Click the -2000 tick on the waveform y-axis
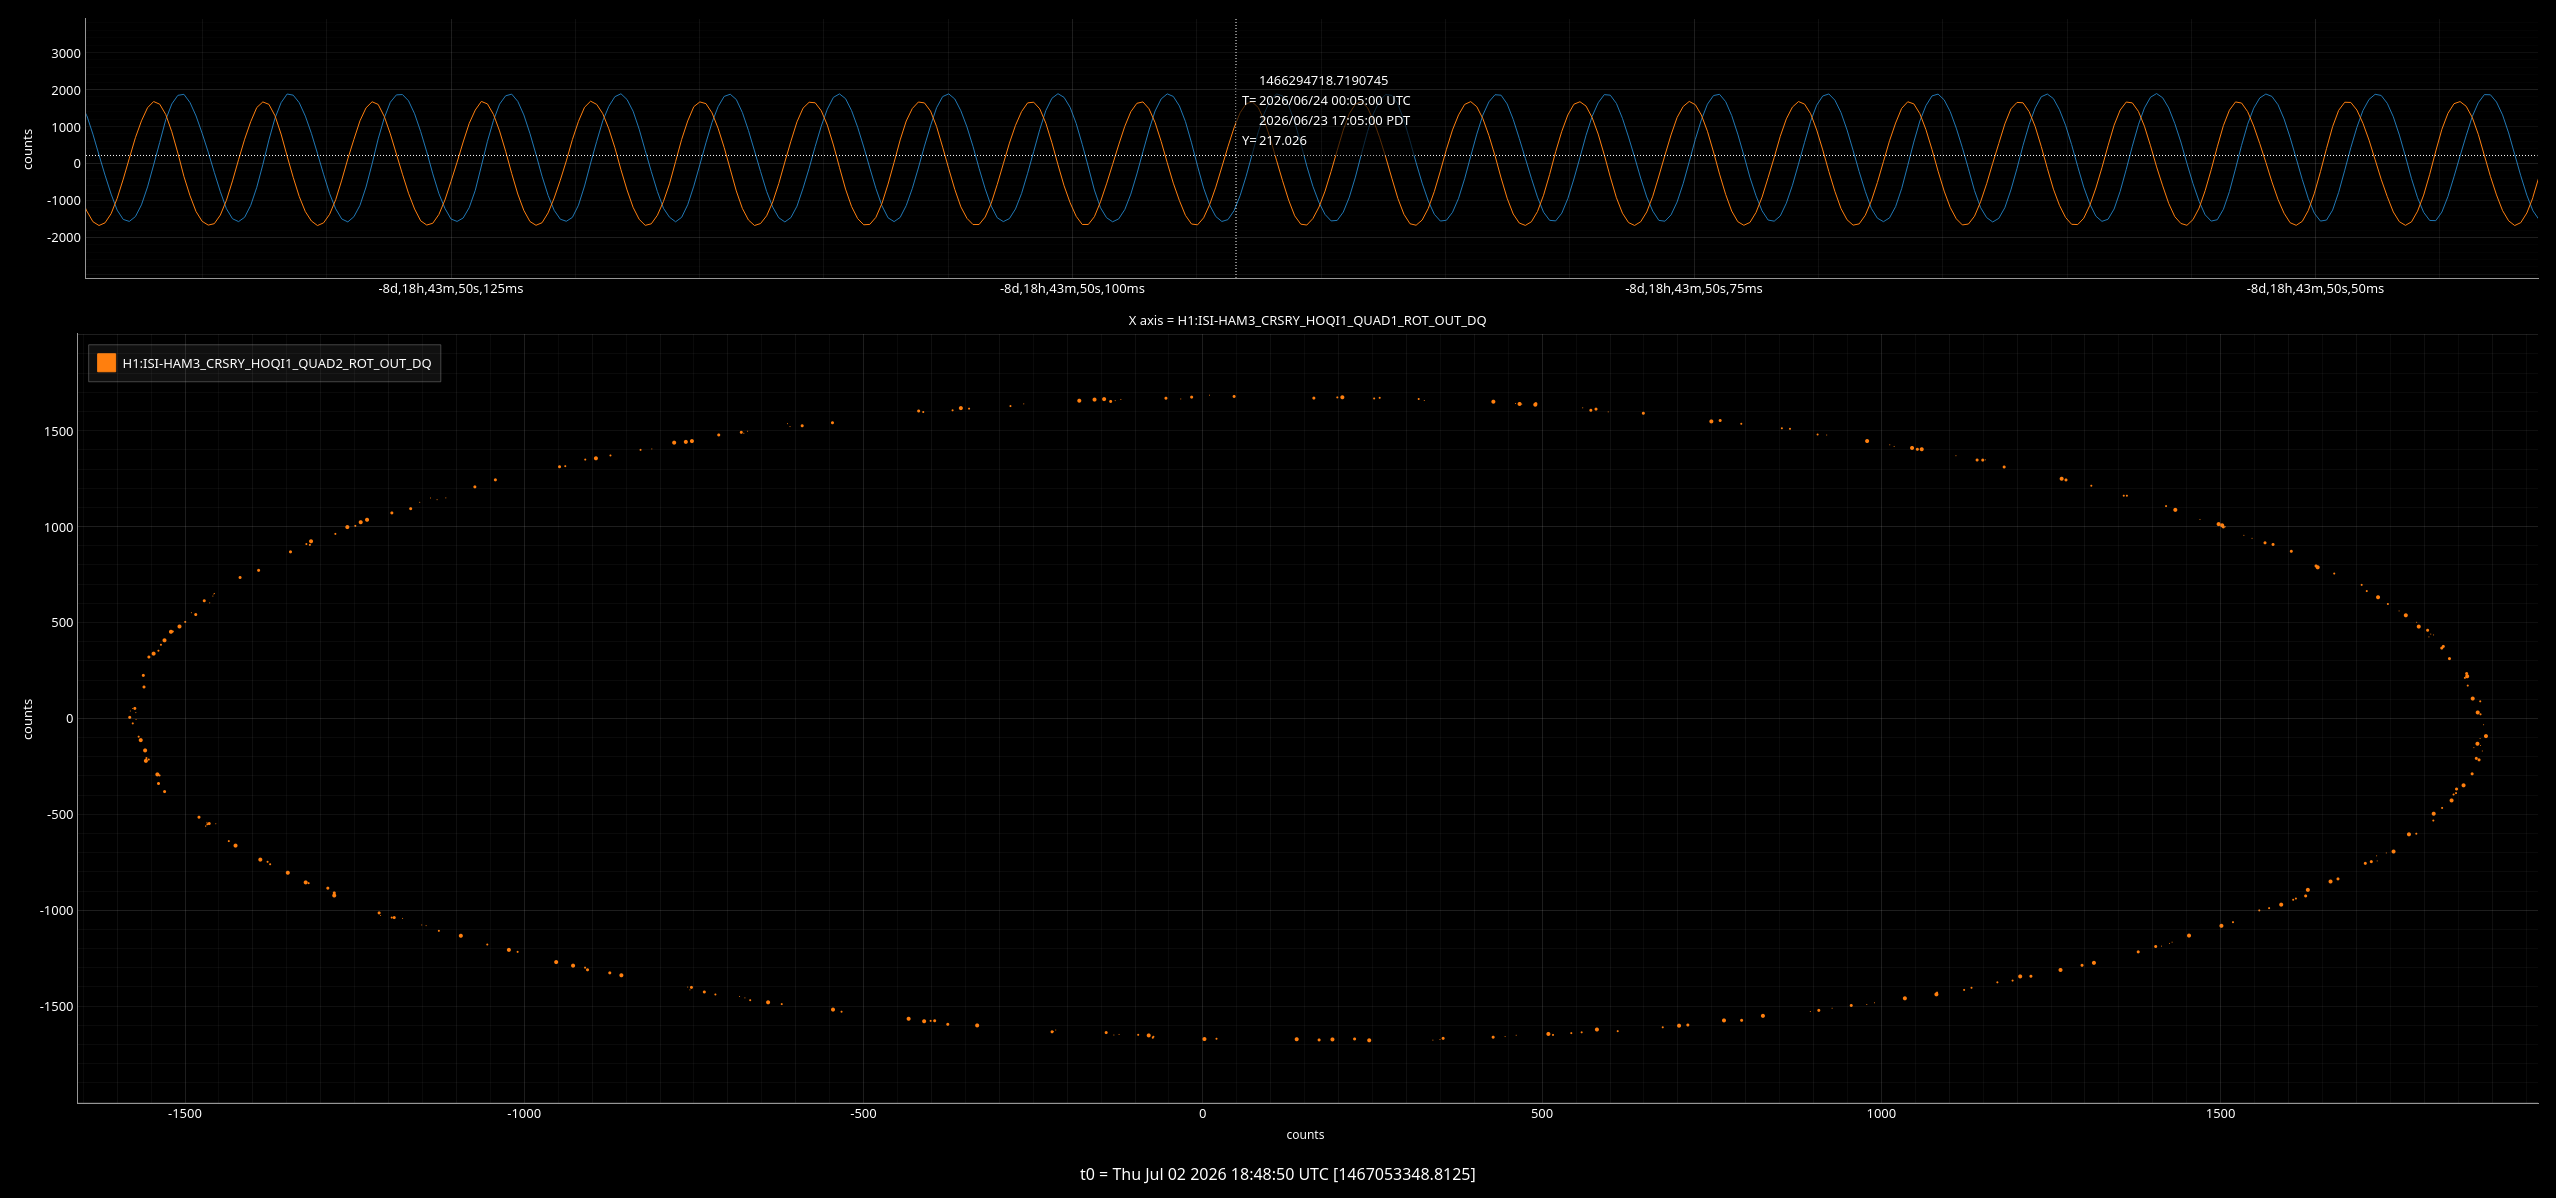2556x1198 pixels. coord(64,238)
